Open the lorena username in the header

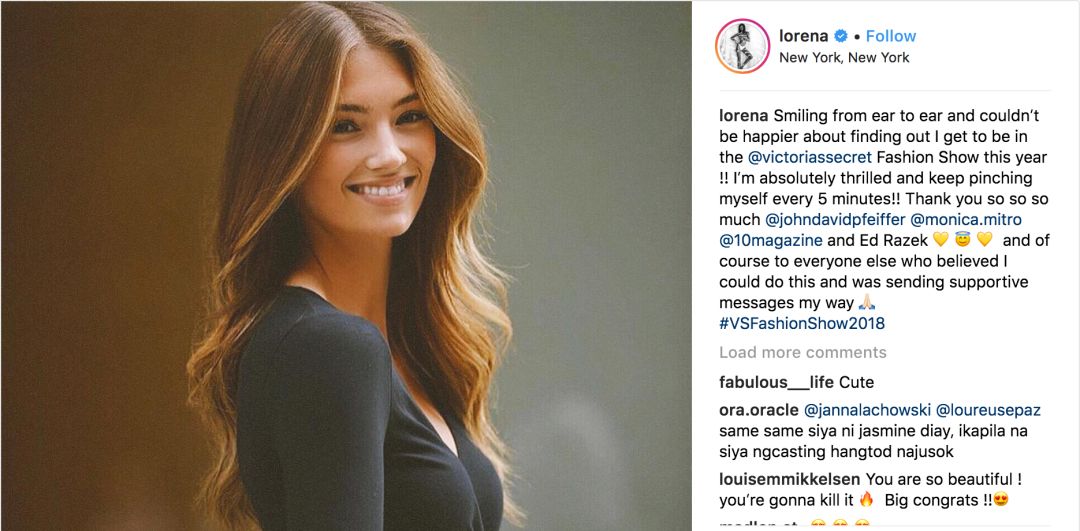803,37
